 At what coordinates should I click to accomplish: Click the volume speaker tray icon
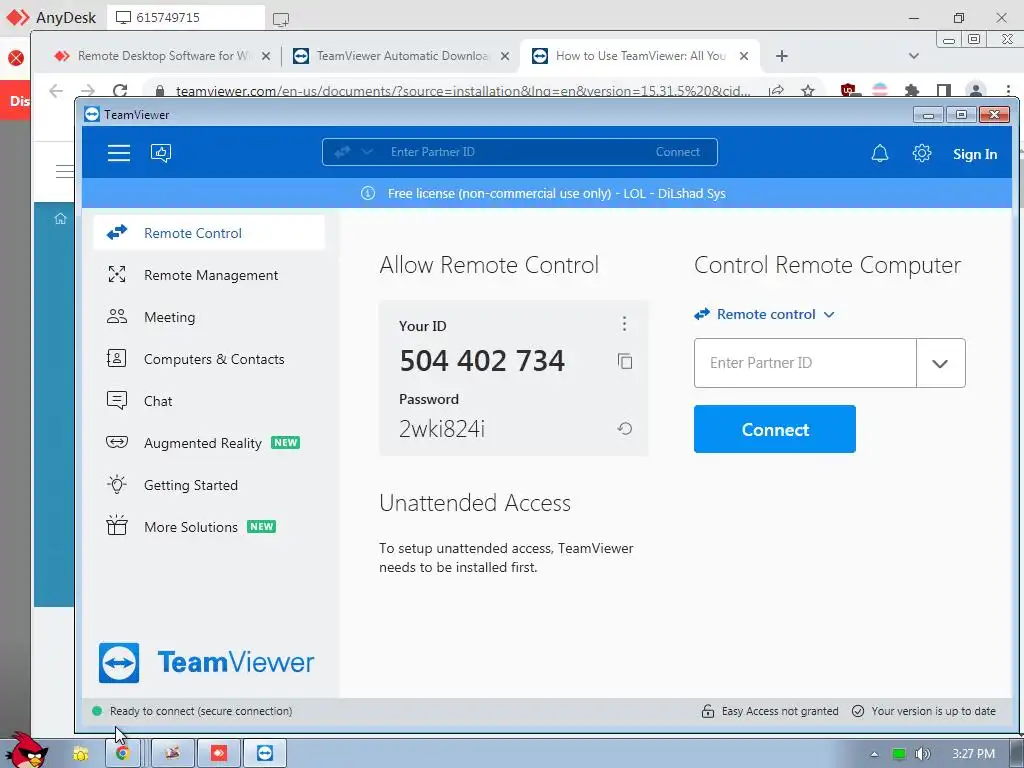tap(922, 754)
